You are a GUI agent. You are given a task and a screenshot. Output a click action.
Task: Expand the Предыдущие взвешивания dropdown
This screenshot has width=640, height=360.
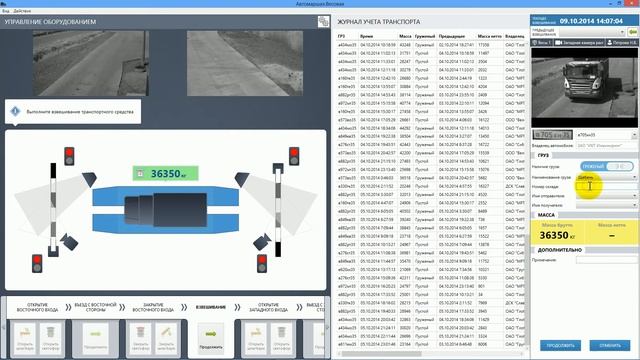point(622,32)
